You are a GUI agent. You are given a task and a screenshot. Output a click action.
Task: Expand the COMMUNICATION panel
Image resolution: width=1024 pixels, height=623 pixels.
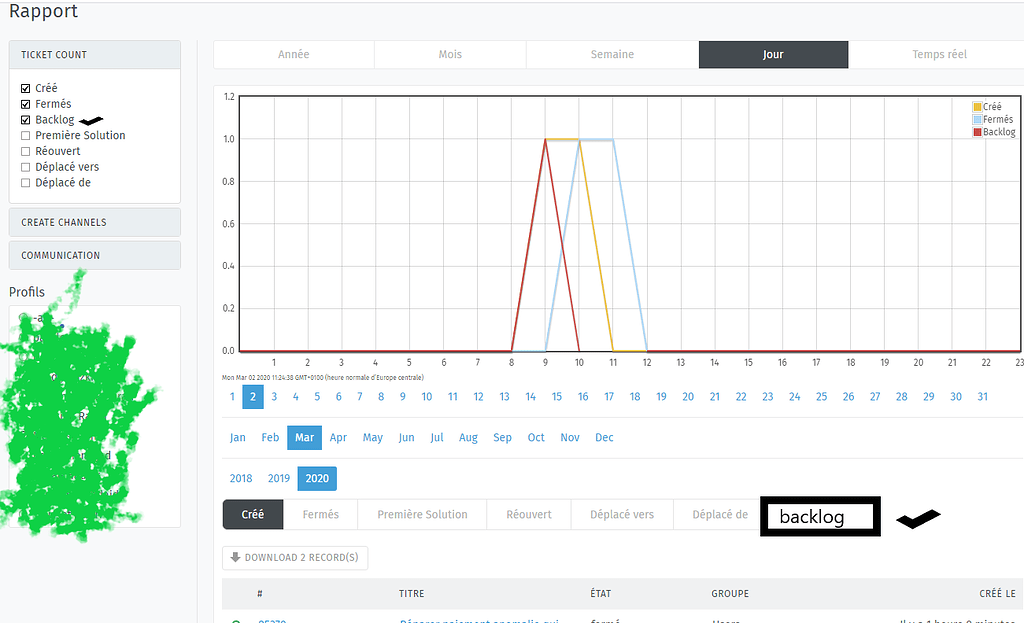tap(94, 255)
